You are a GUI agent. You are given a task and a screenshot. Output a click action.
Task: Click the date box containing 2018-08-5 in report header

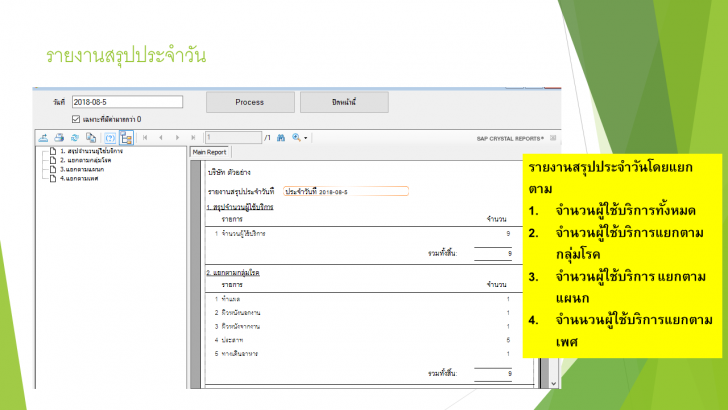tap(346, 191)
